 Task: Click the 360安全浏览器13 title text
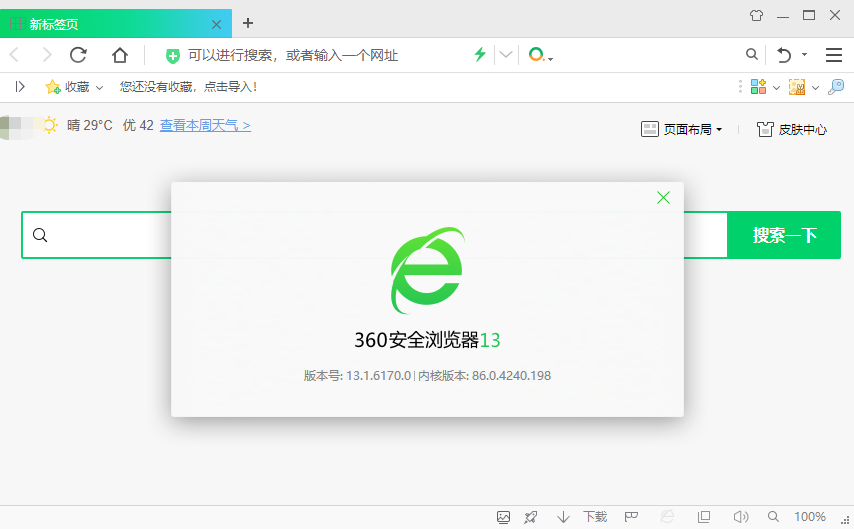[428, 340]
